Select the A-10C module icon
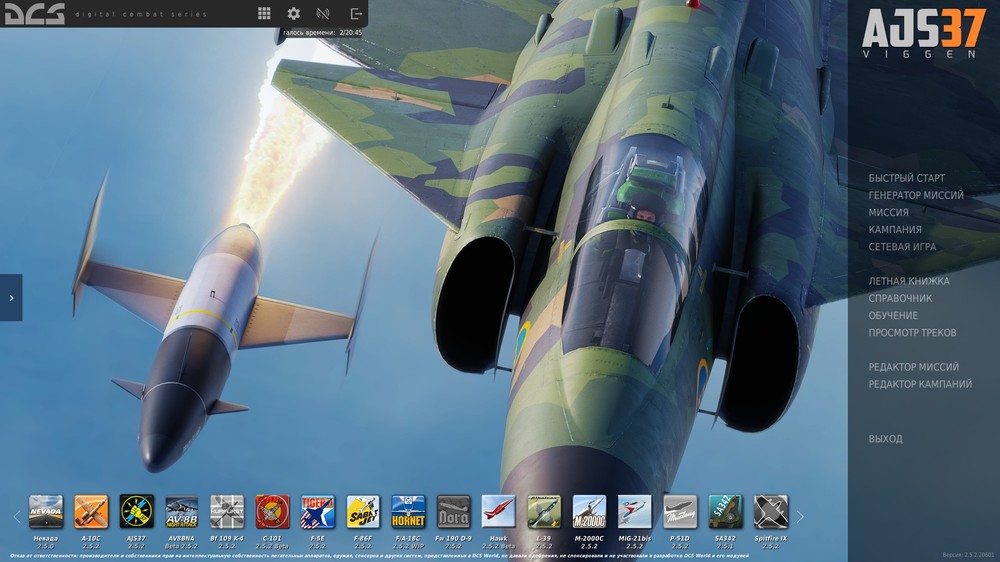Image resolution: width=1000 pixels, height=562 pixels. 91,512
